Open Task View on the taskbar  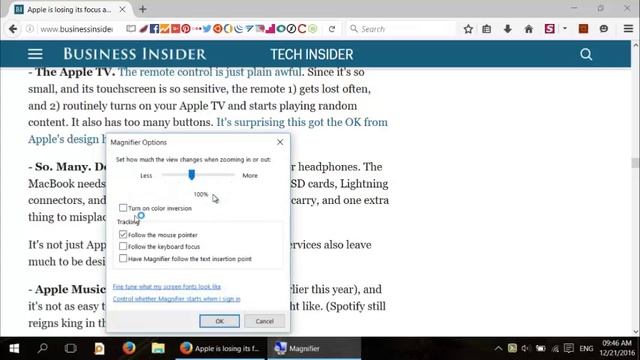(x=71, y=348)
